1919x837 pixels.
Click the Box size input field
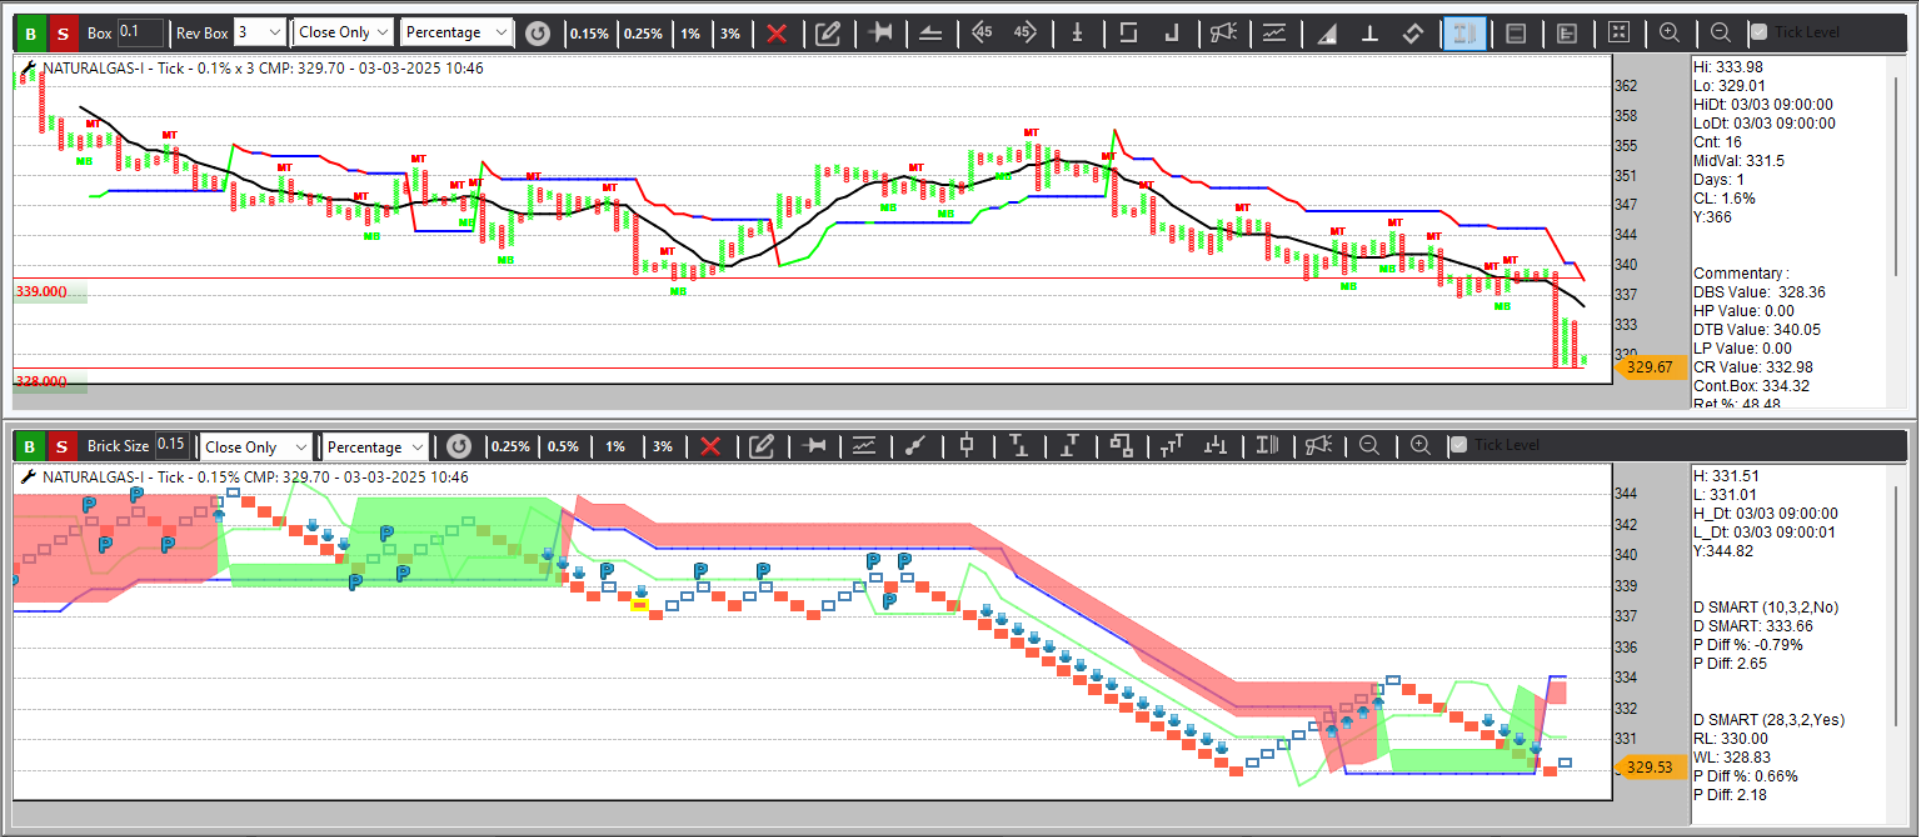(139, 32)
